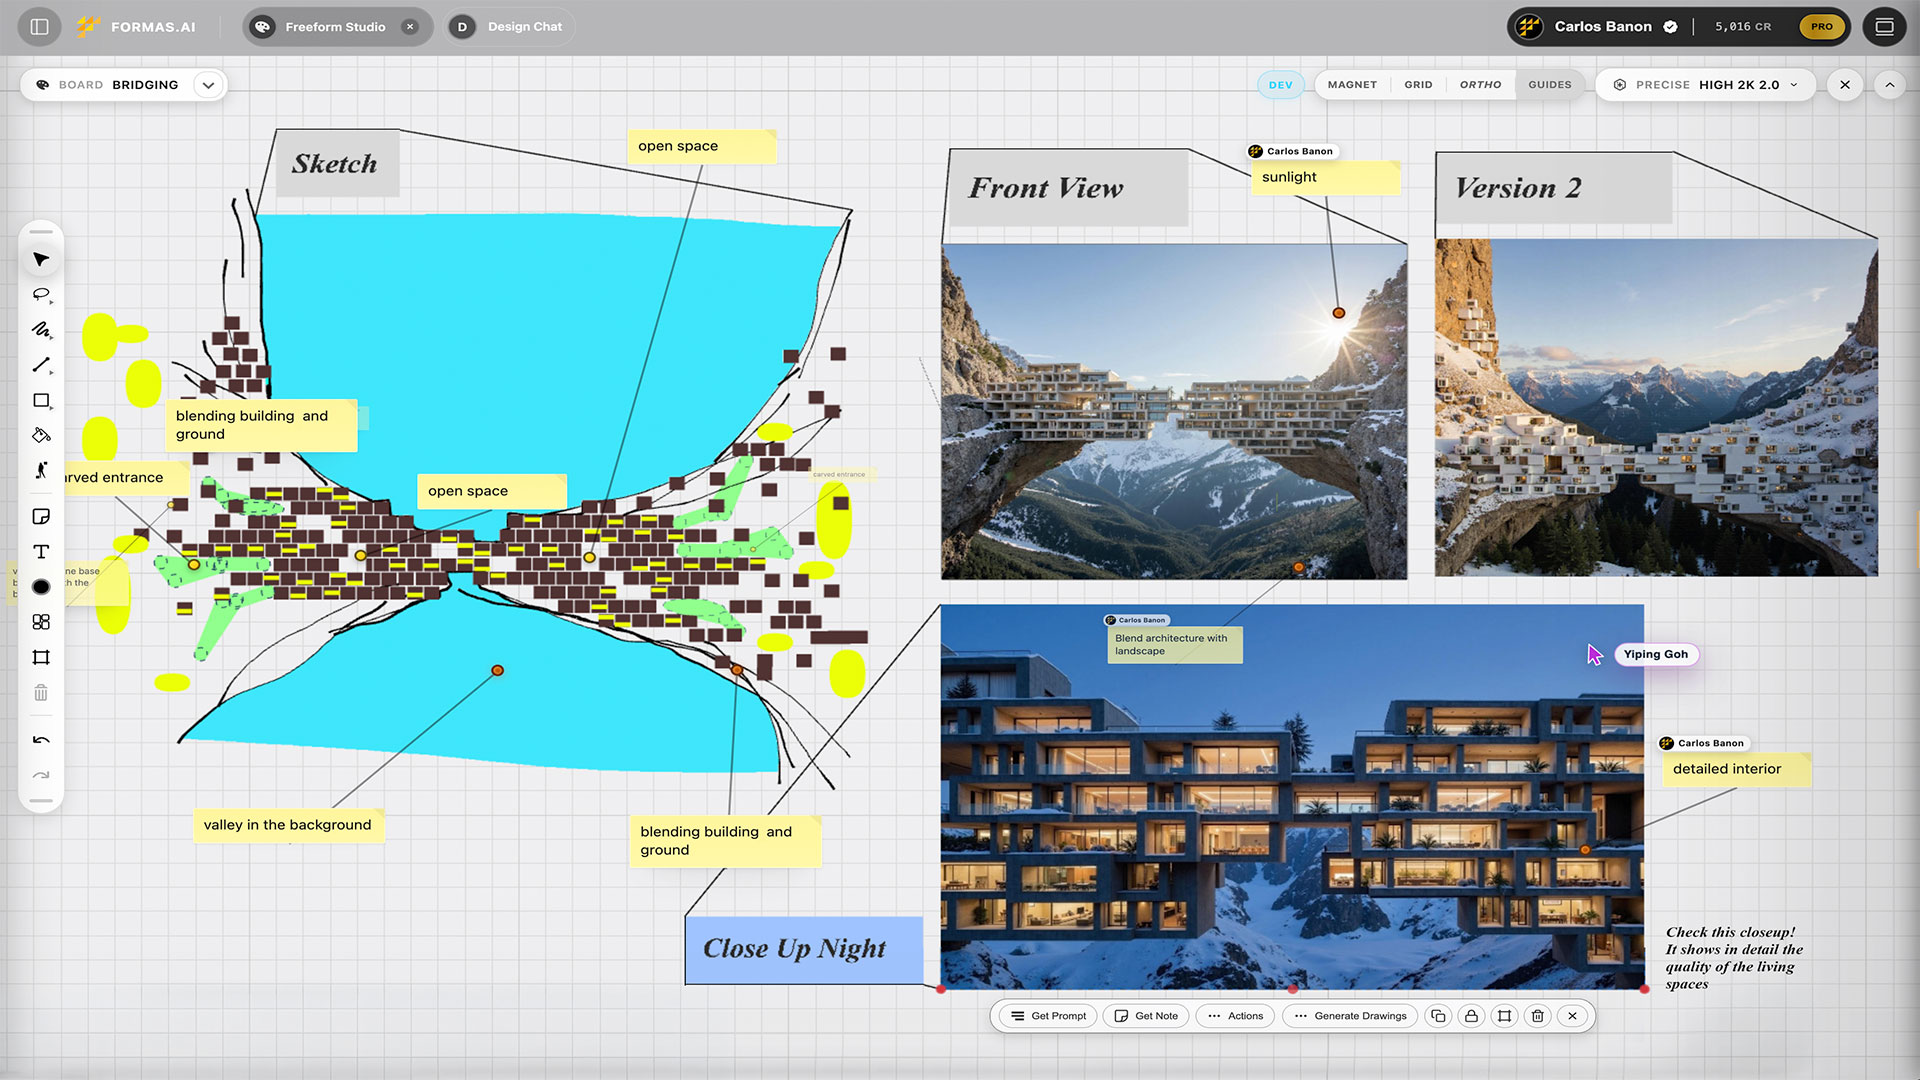
Task: Open the black color swatch picker
Action: pos(41,587)
